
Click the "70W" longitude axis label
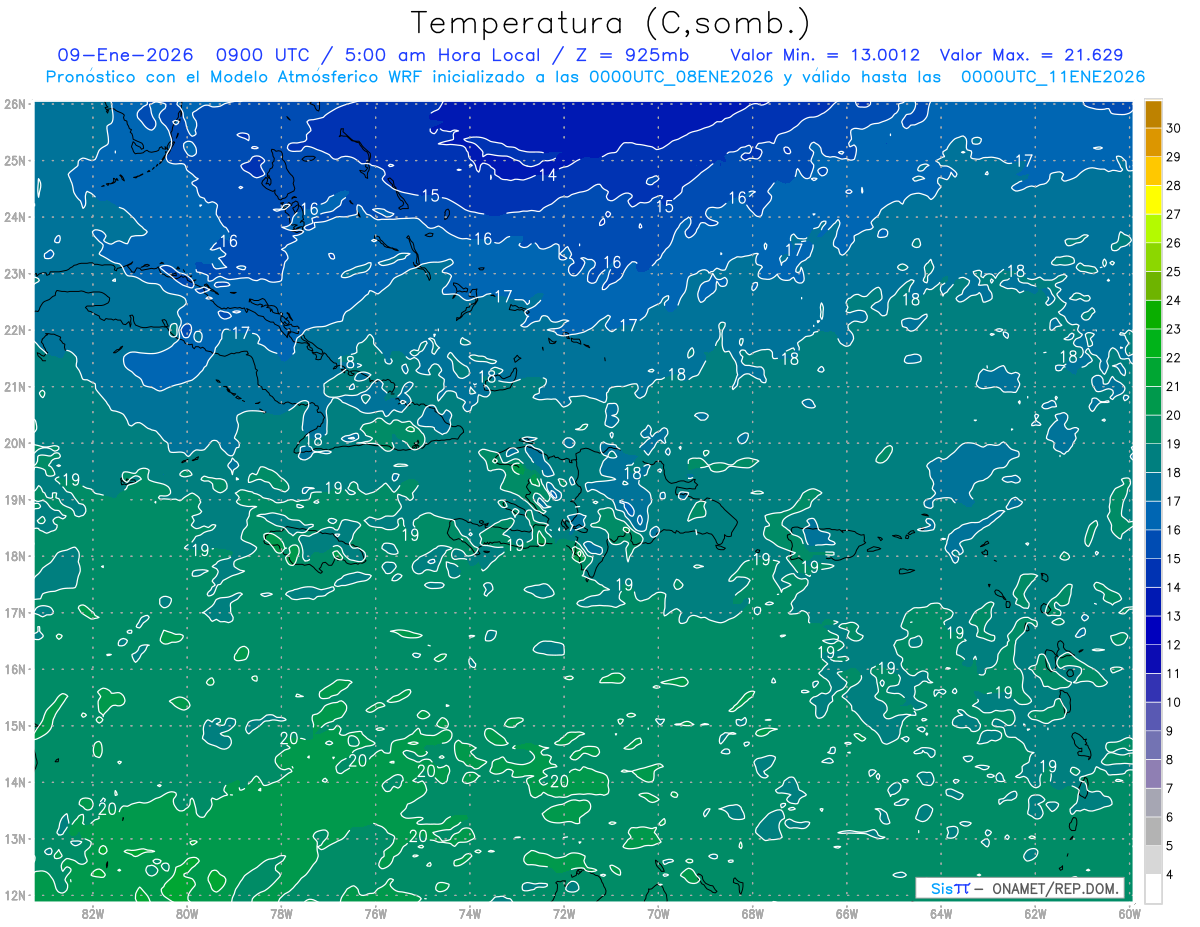coord(658,913)
